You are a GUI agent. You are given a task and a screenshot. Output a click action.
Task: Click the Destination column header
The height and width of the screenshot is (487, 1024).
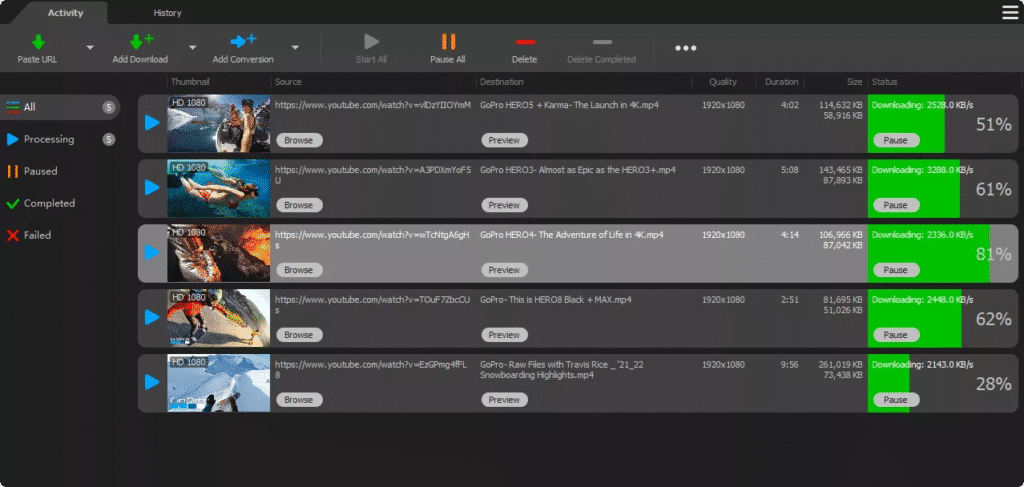pyautogui.click(x=502, y=82)
